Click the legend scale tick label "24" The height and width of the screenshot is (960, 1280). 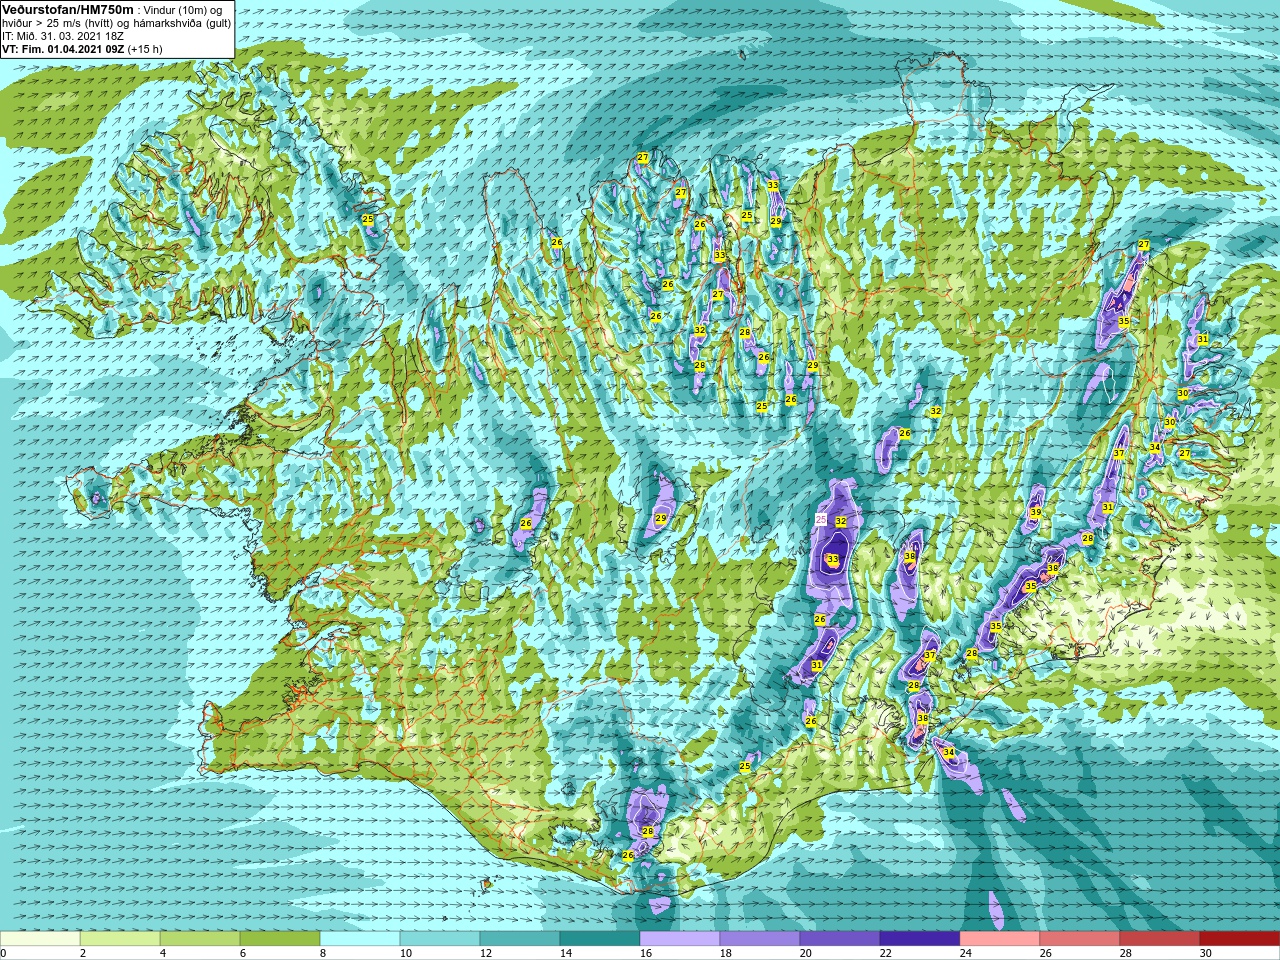point(966,953)
